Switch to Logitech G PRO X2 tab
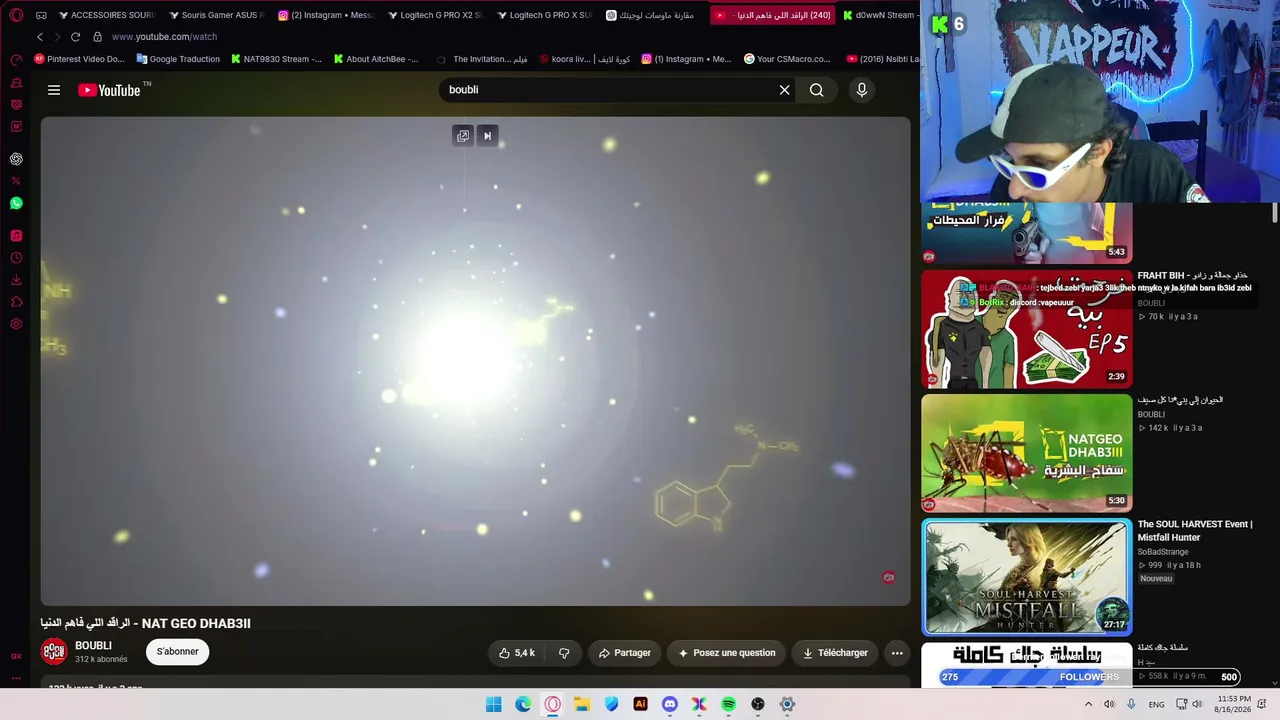Screen dimensions: 1280x720 [x=435, y=15]
